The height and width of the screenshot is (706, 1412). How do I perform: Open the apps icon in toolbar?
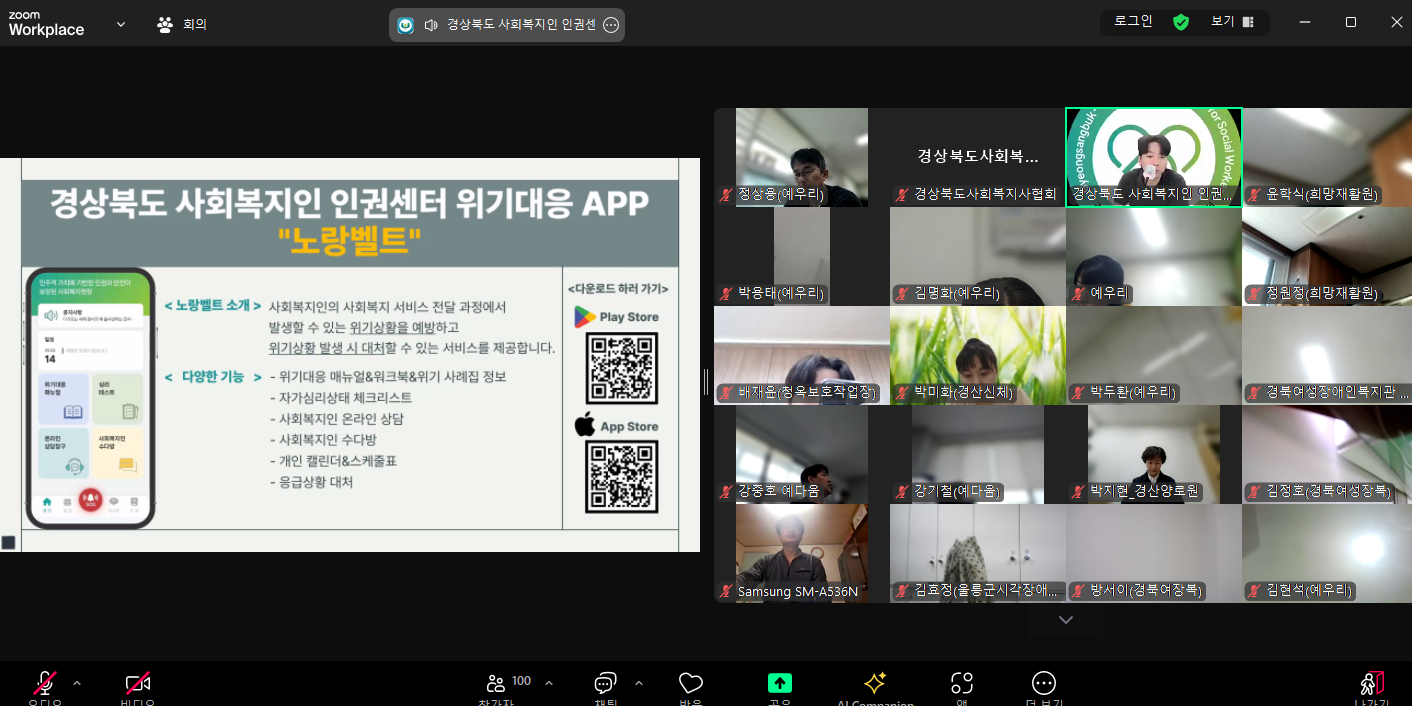click(x=962, y=683)
